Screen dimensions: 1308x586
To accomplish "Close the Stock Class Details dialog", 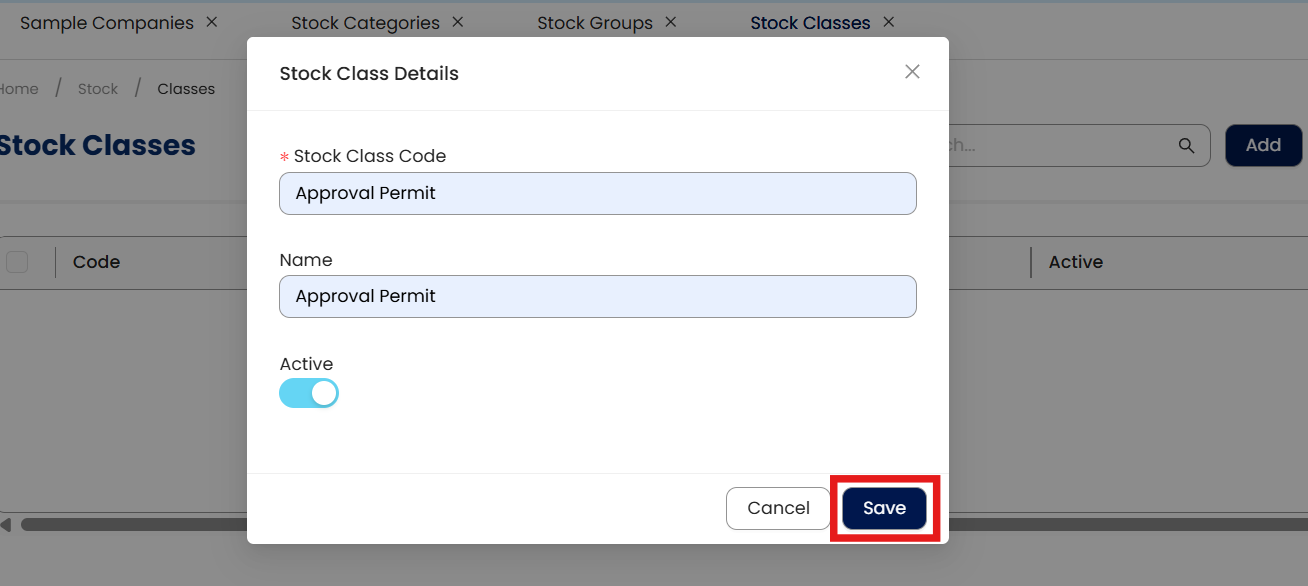I will pos(912,72).
